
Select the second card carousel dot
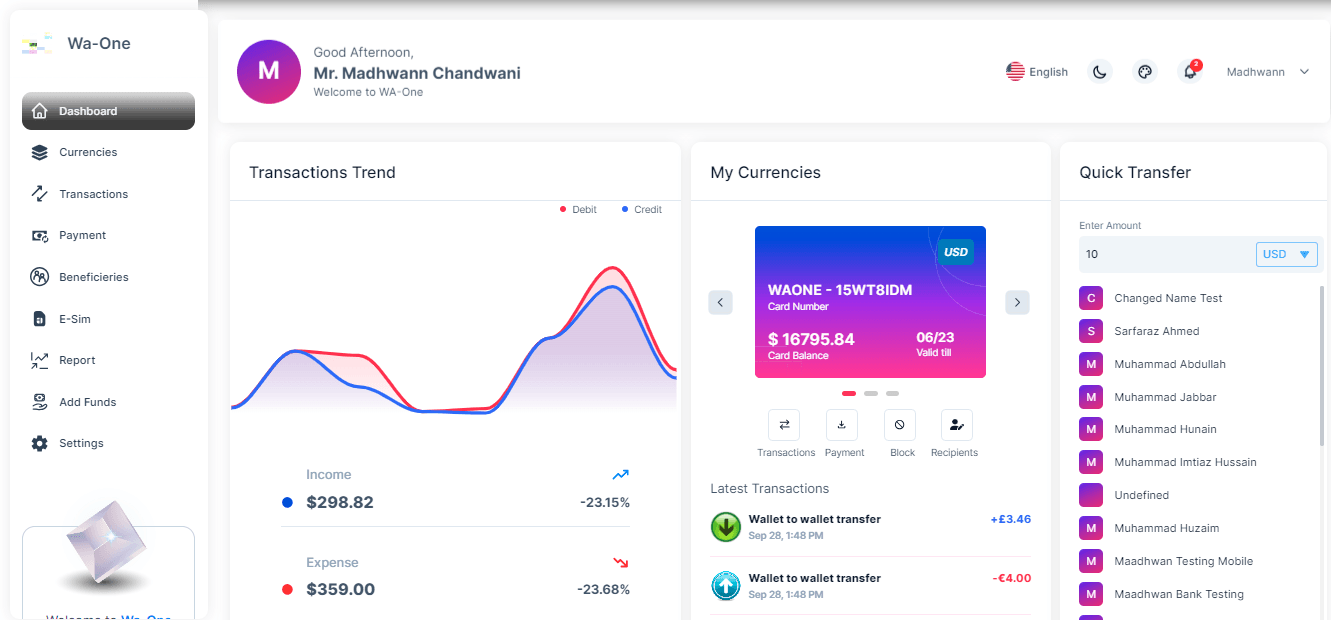[x=871, y=394]
